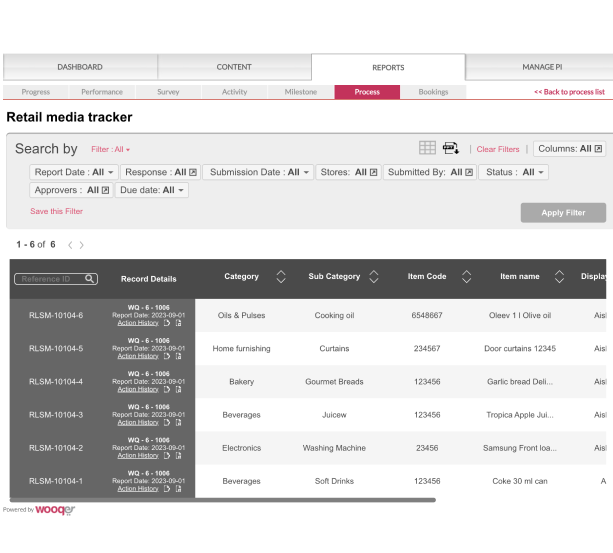Switch to the table grid view icon
This screenshot has width=613, height=553.
427,148
